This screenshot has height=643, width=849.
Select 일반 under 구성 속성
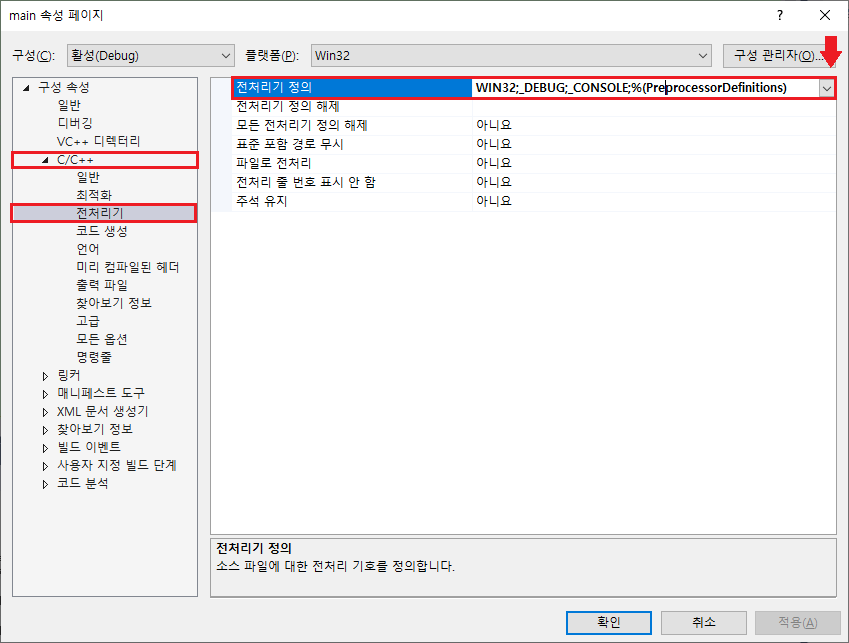pos(69,105)
